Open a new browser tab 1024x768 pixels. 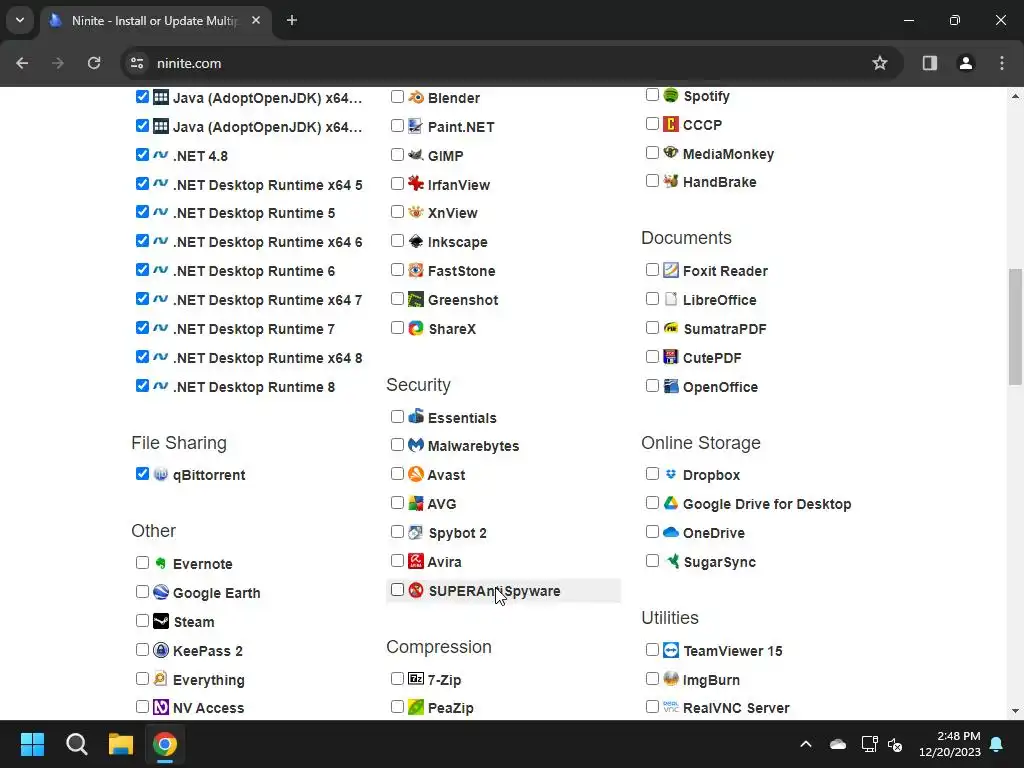coord(292,20)
